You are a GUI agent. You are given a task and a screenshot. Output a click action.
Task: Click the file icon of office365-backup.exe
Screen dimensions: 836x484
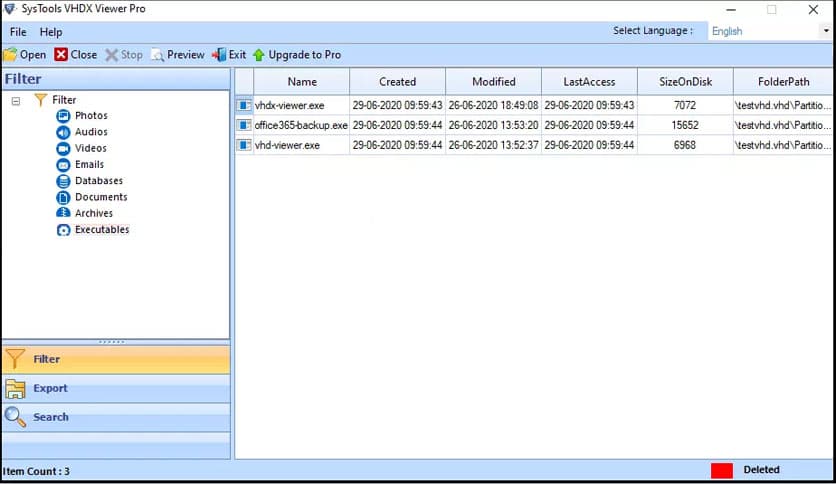click(x=244, y=125)
